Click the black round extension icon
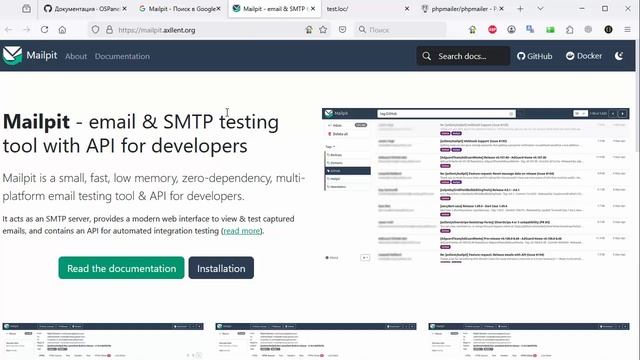Screen dimensions: 640x360 pos(608,29)
